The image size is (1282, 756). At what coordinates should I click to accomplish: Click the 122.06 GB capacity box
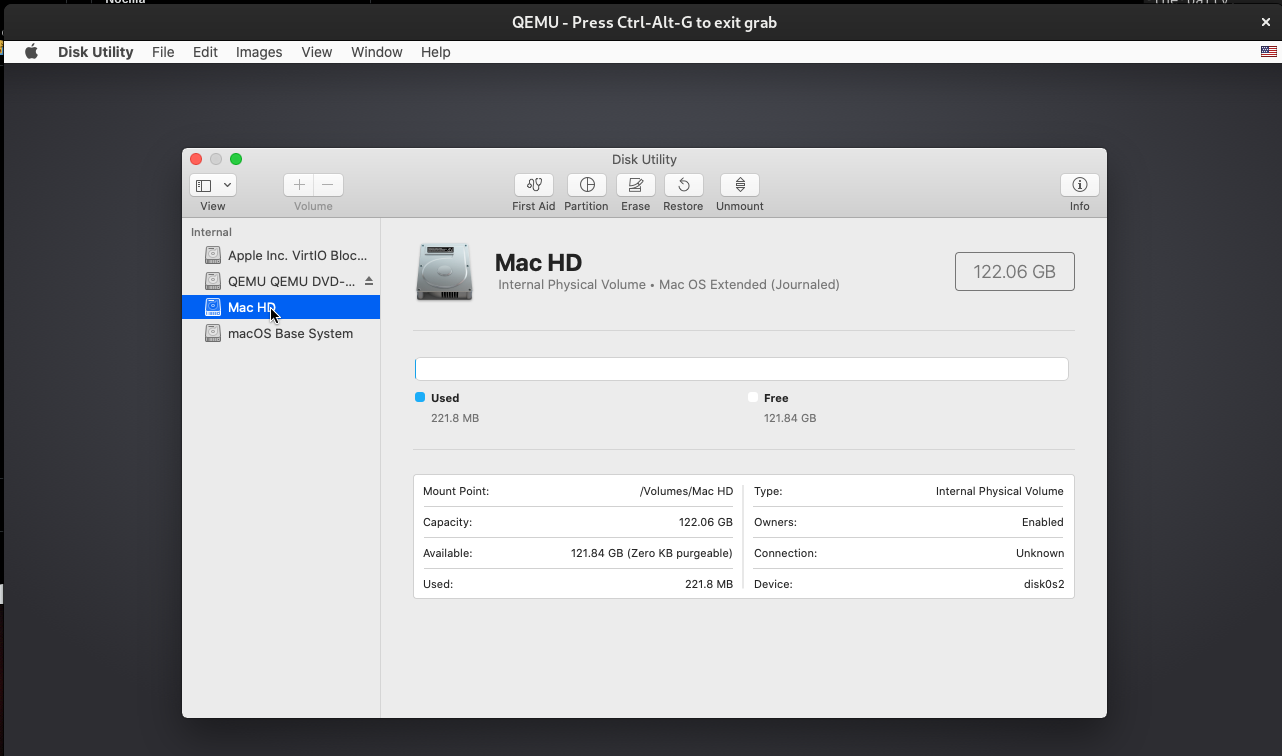[1015, 271]
